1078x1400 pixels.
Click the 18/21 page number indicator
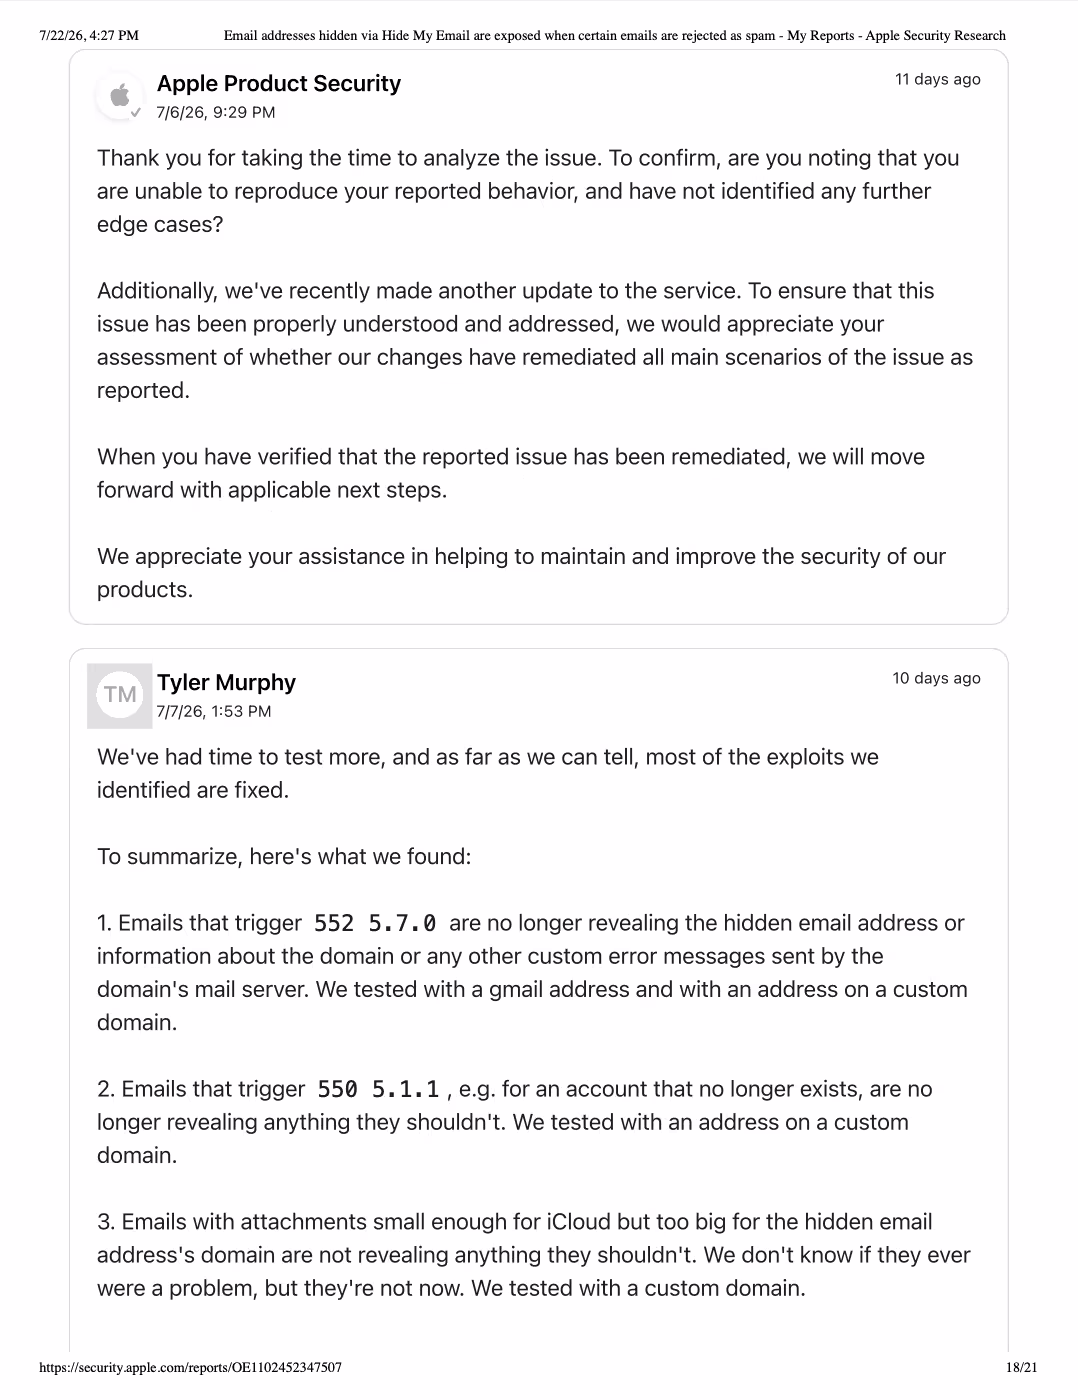click(1022, 1367)
